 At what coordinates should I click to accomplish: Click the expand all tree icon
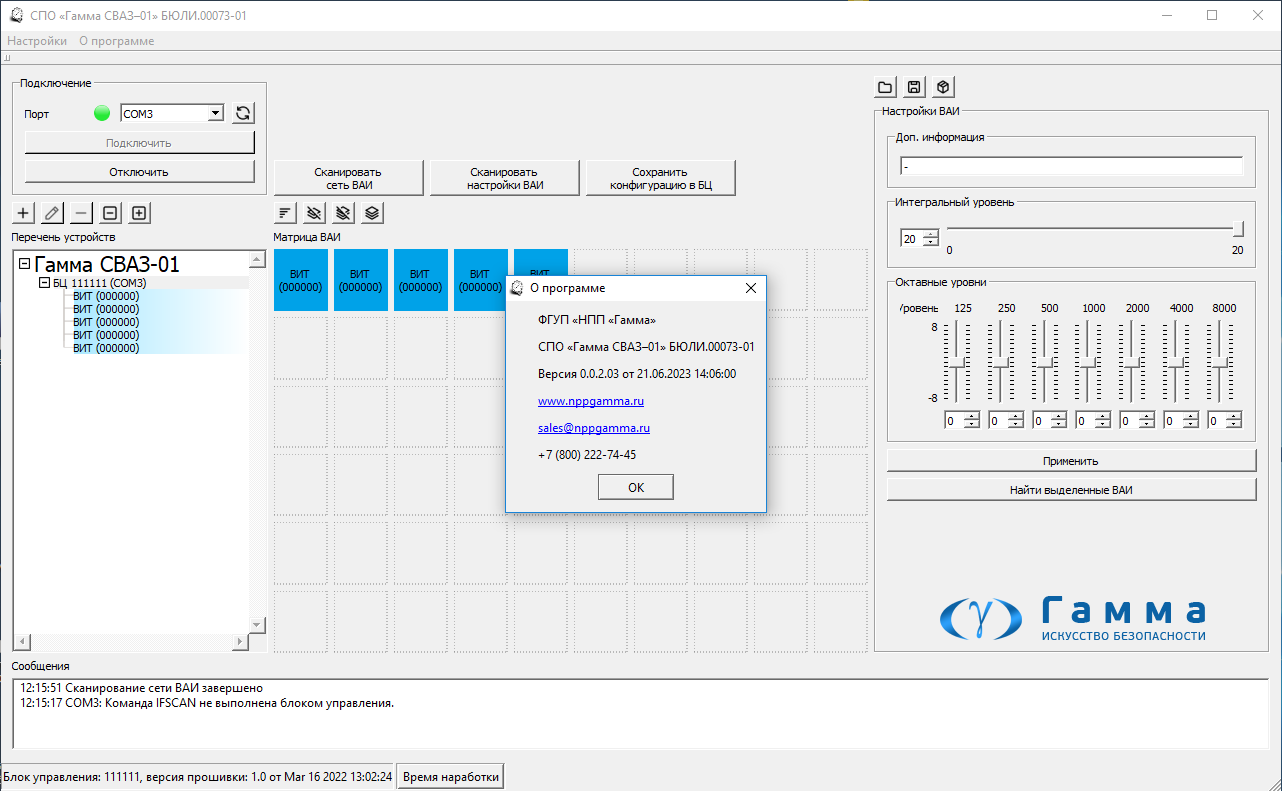coord(139,213)
